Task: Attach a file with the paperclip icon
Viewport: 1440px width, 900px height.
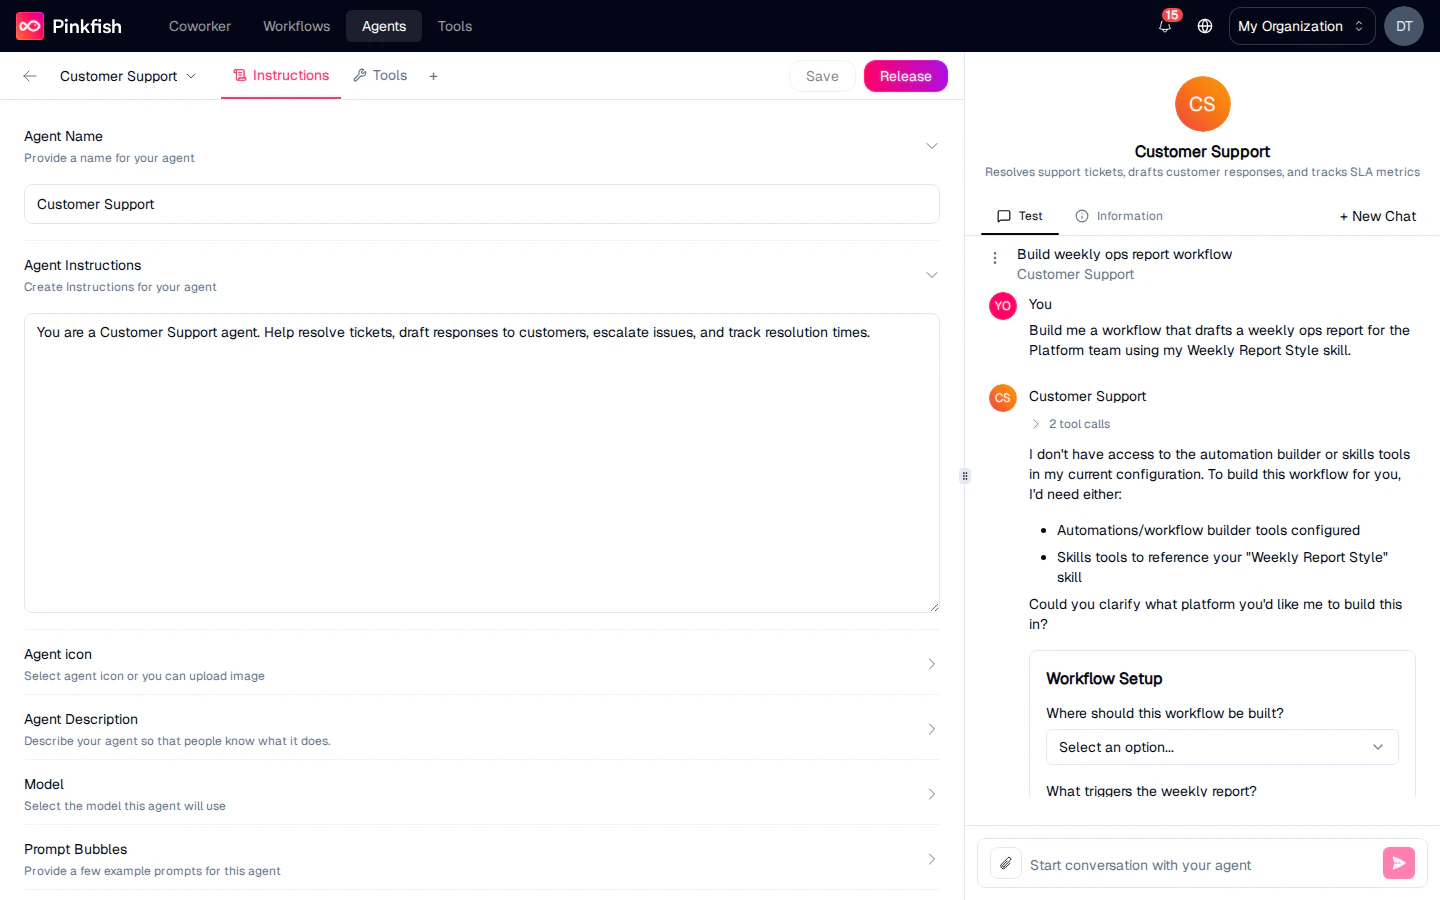Action: [1005, 863]
